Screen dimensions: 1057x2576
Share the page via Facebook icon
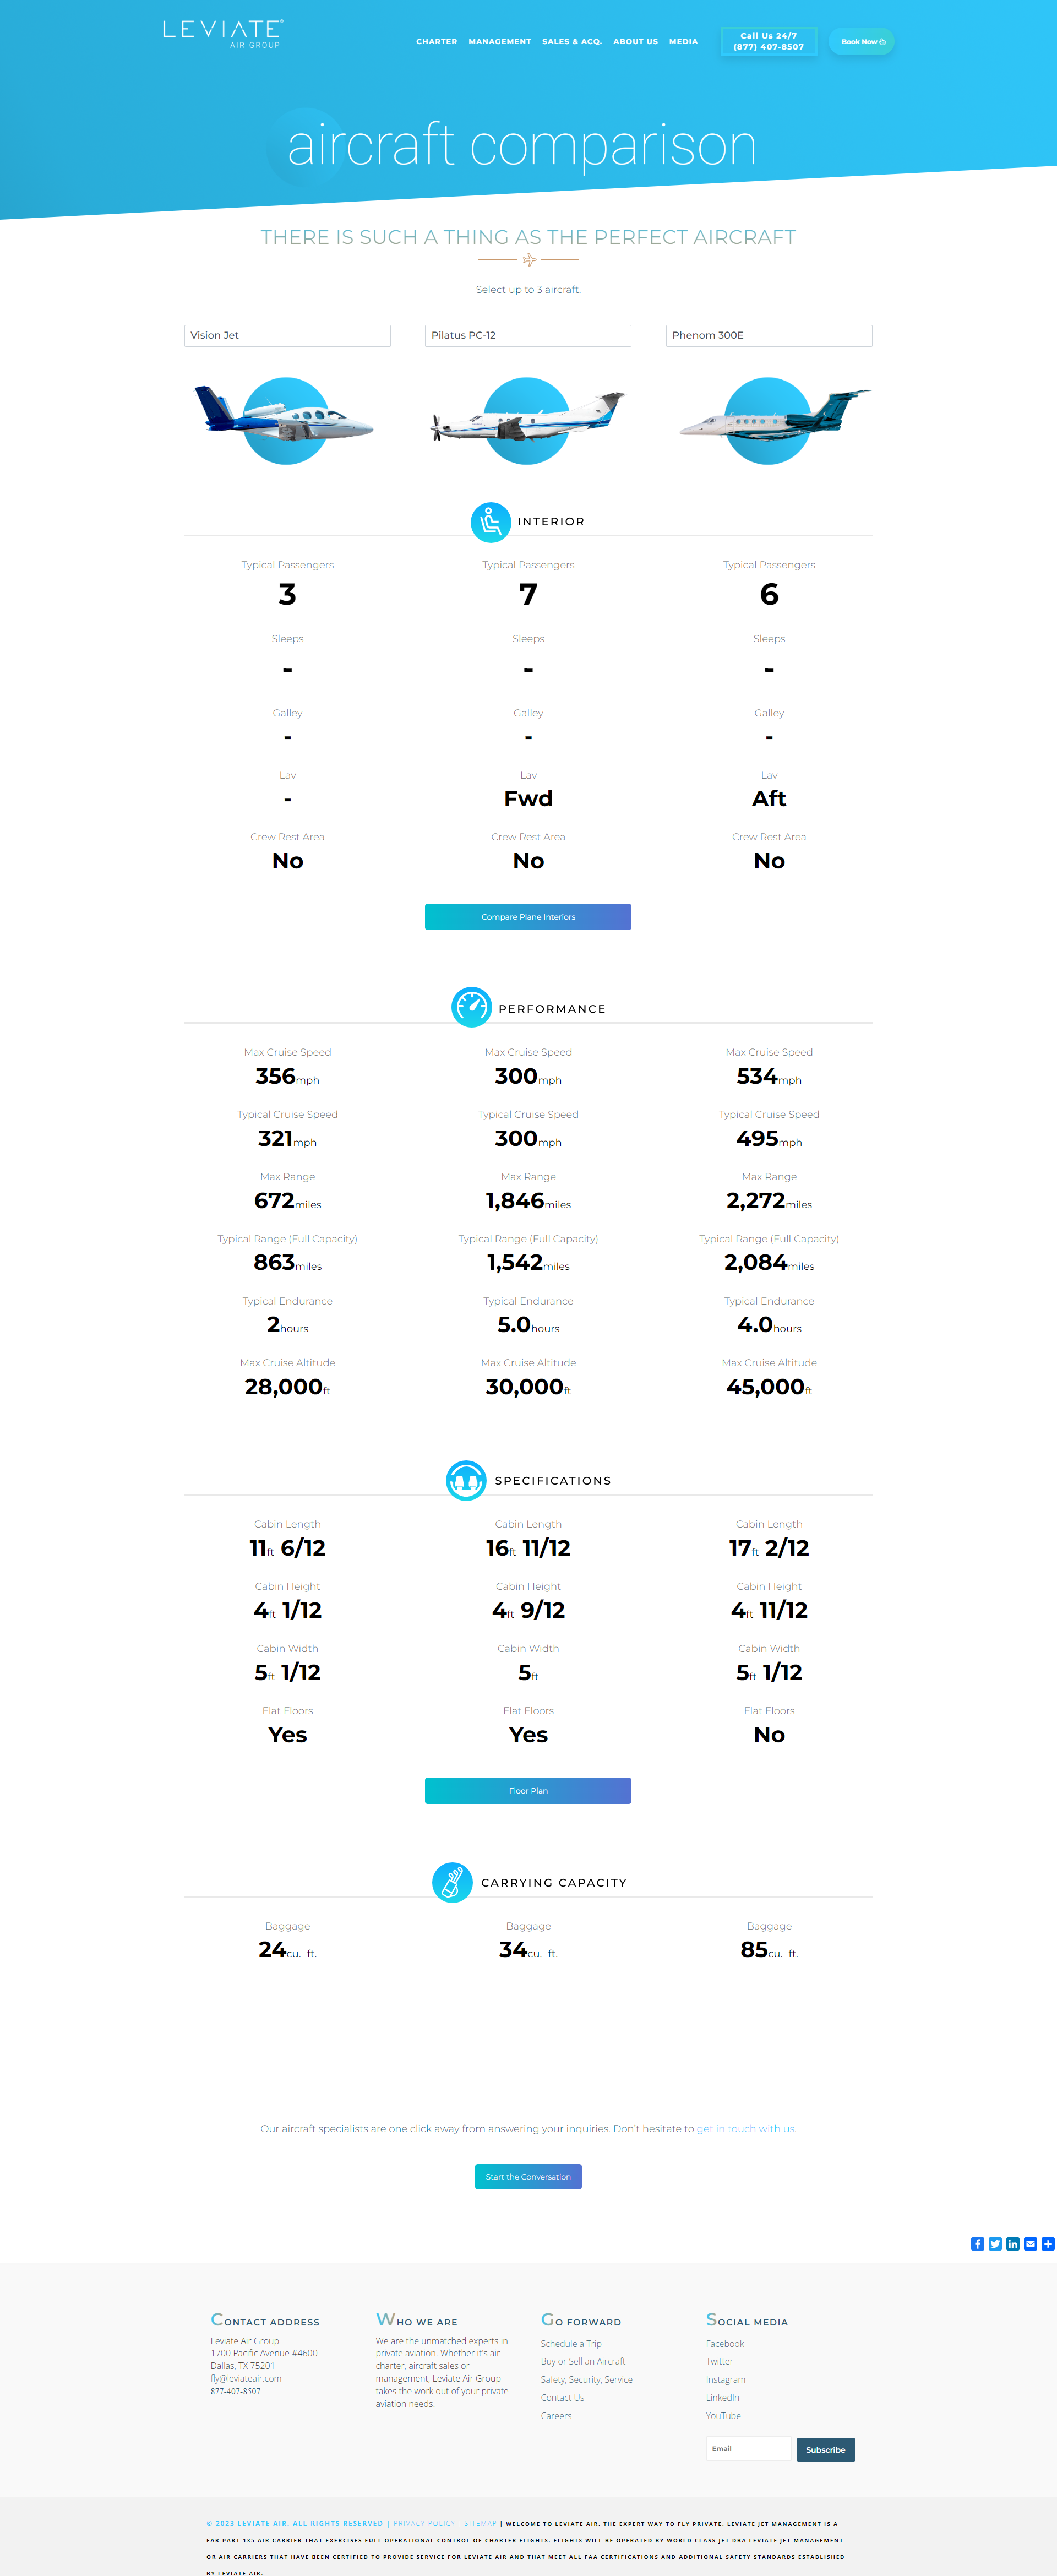click(x=978, y=2244)
